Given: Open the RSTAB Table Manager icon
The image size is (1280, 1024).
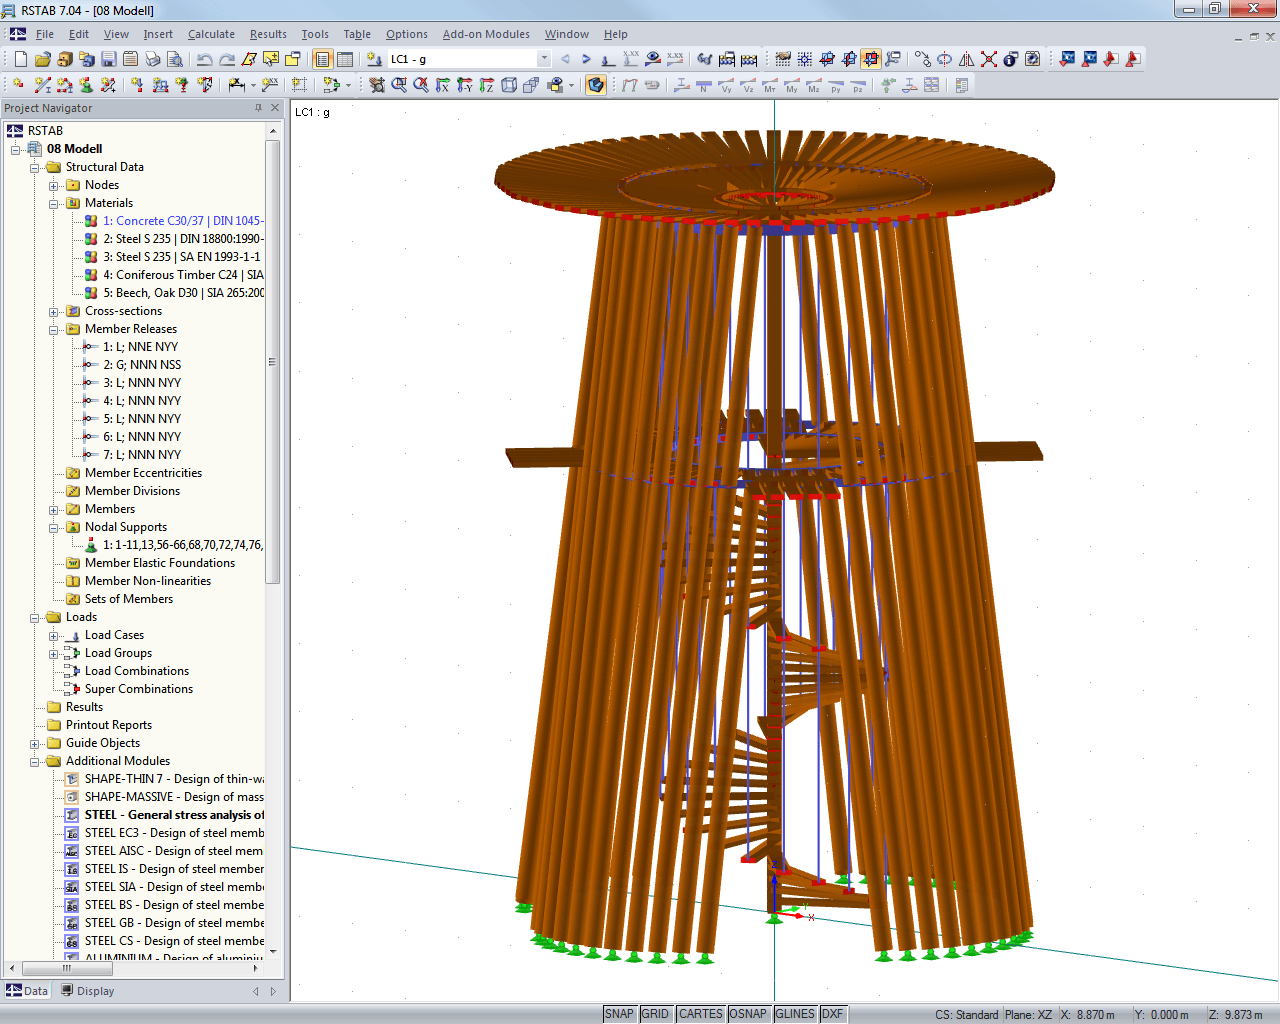Looking at the screenshot, I should (345, 60).
